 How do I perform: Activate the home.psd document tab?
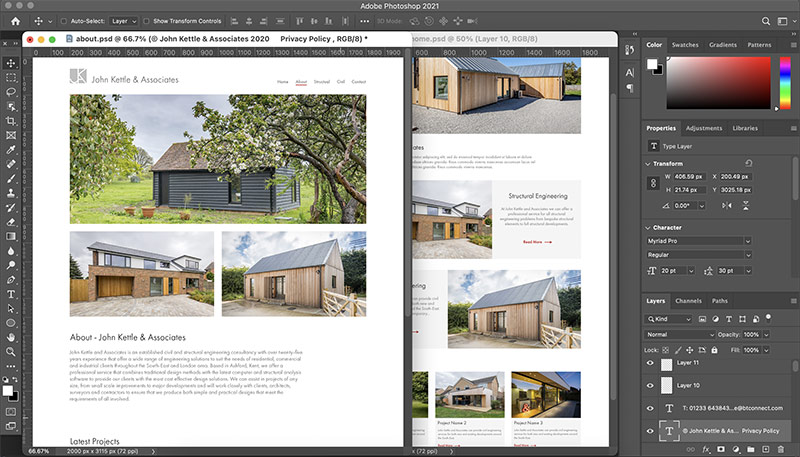tap(474, 39)
